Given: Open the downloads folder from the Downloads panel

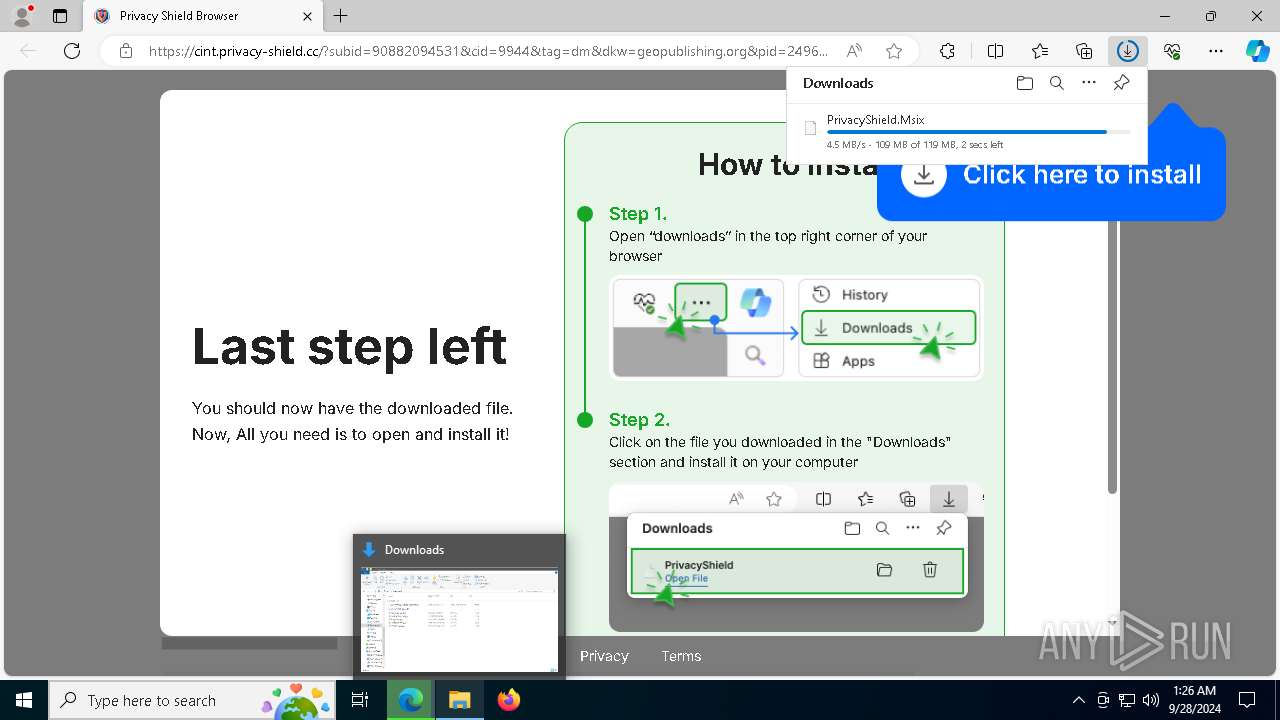Looking at the screenshot, I should click(1024, 83).
